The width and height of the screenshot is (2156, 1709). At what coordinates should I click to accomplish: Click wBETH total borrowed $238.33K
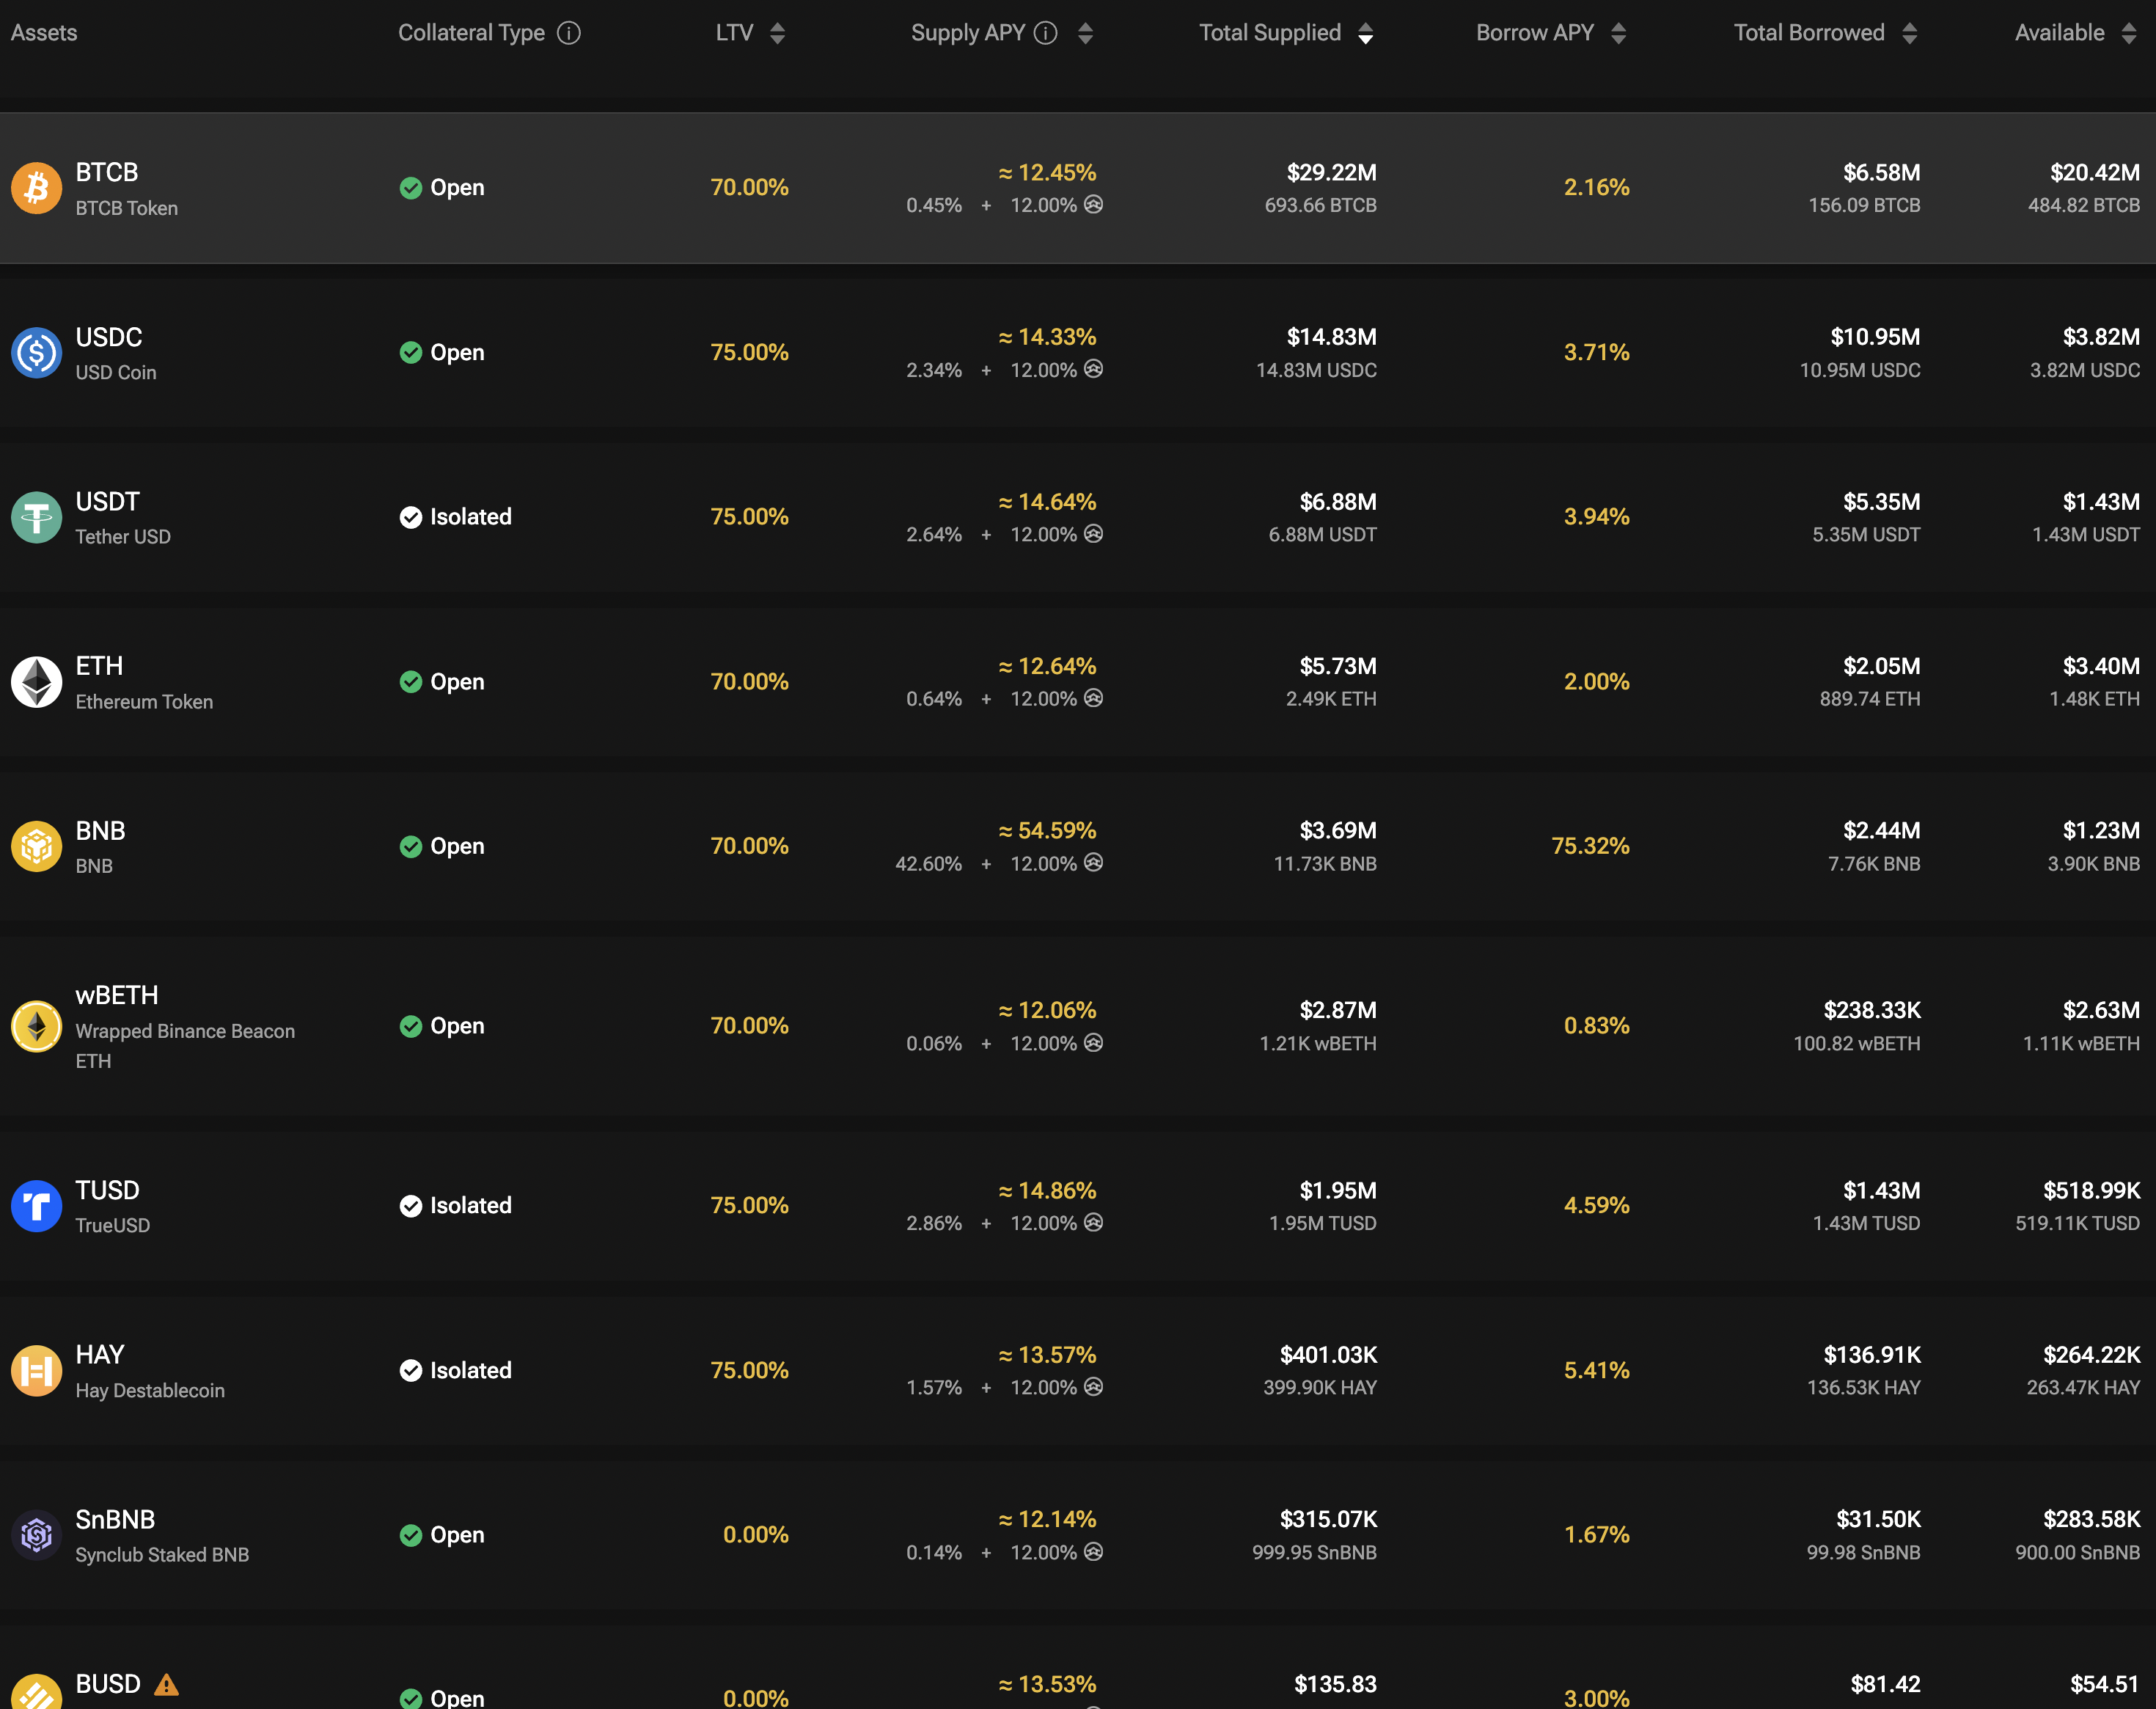coord(1872,1010)
